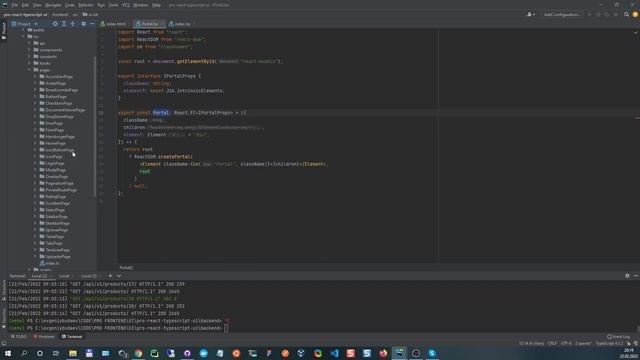
Task: Open Search Everywhere magnifier icon
Action: pyautogui.click(x=627, y=14)
